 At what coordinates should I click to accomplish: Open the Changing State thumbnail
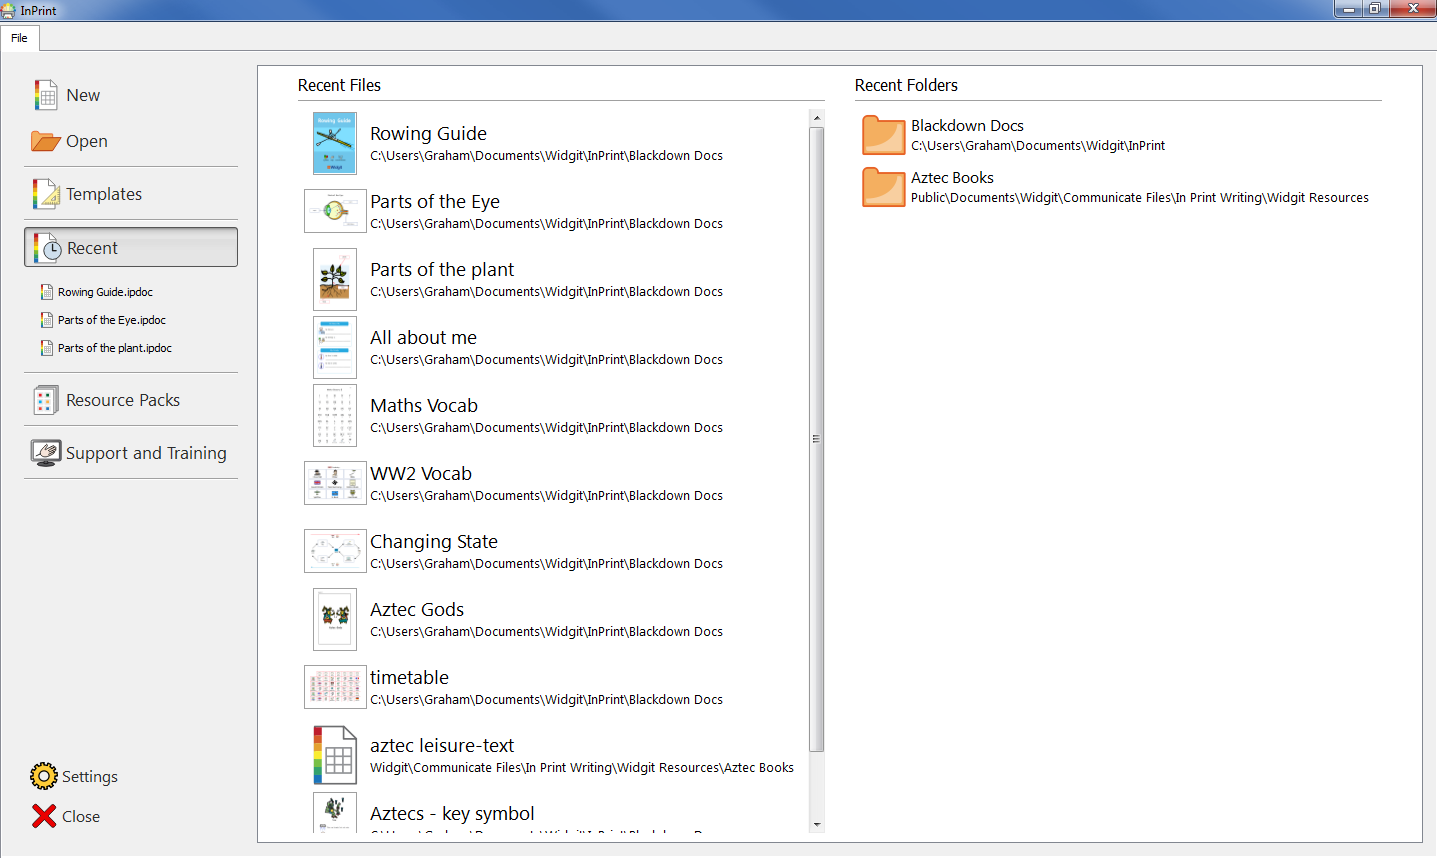click(335, 551)
